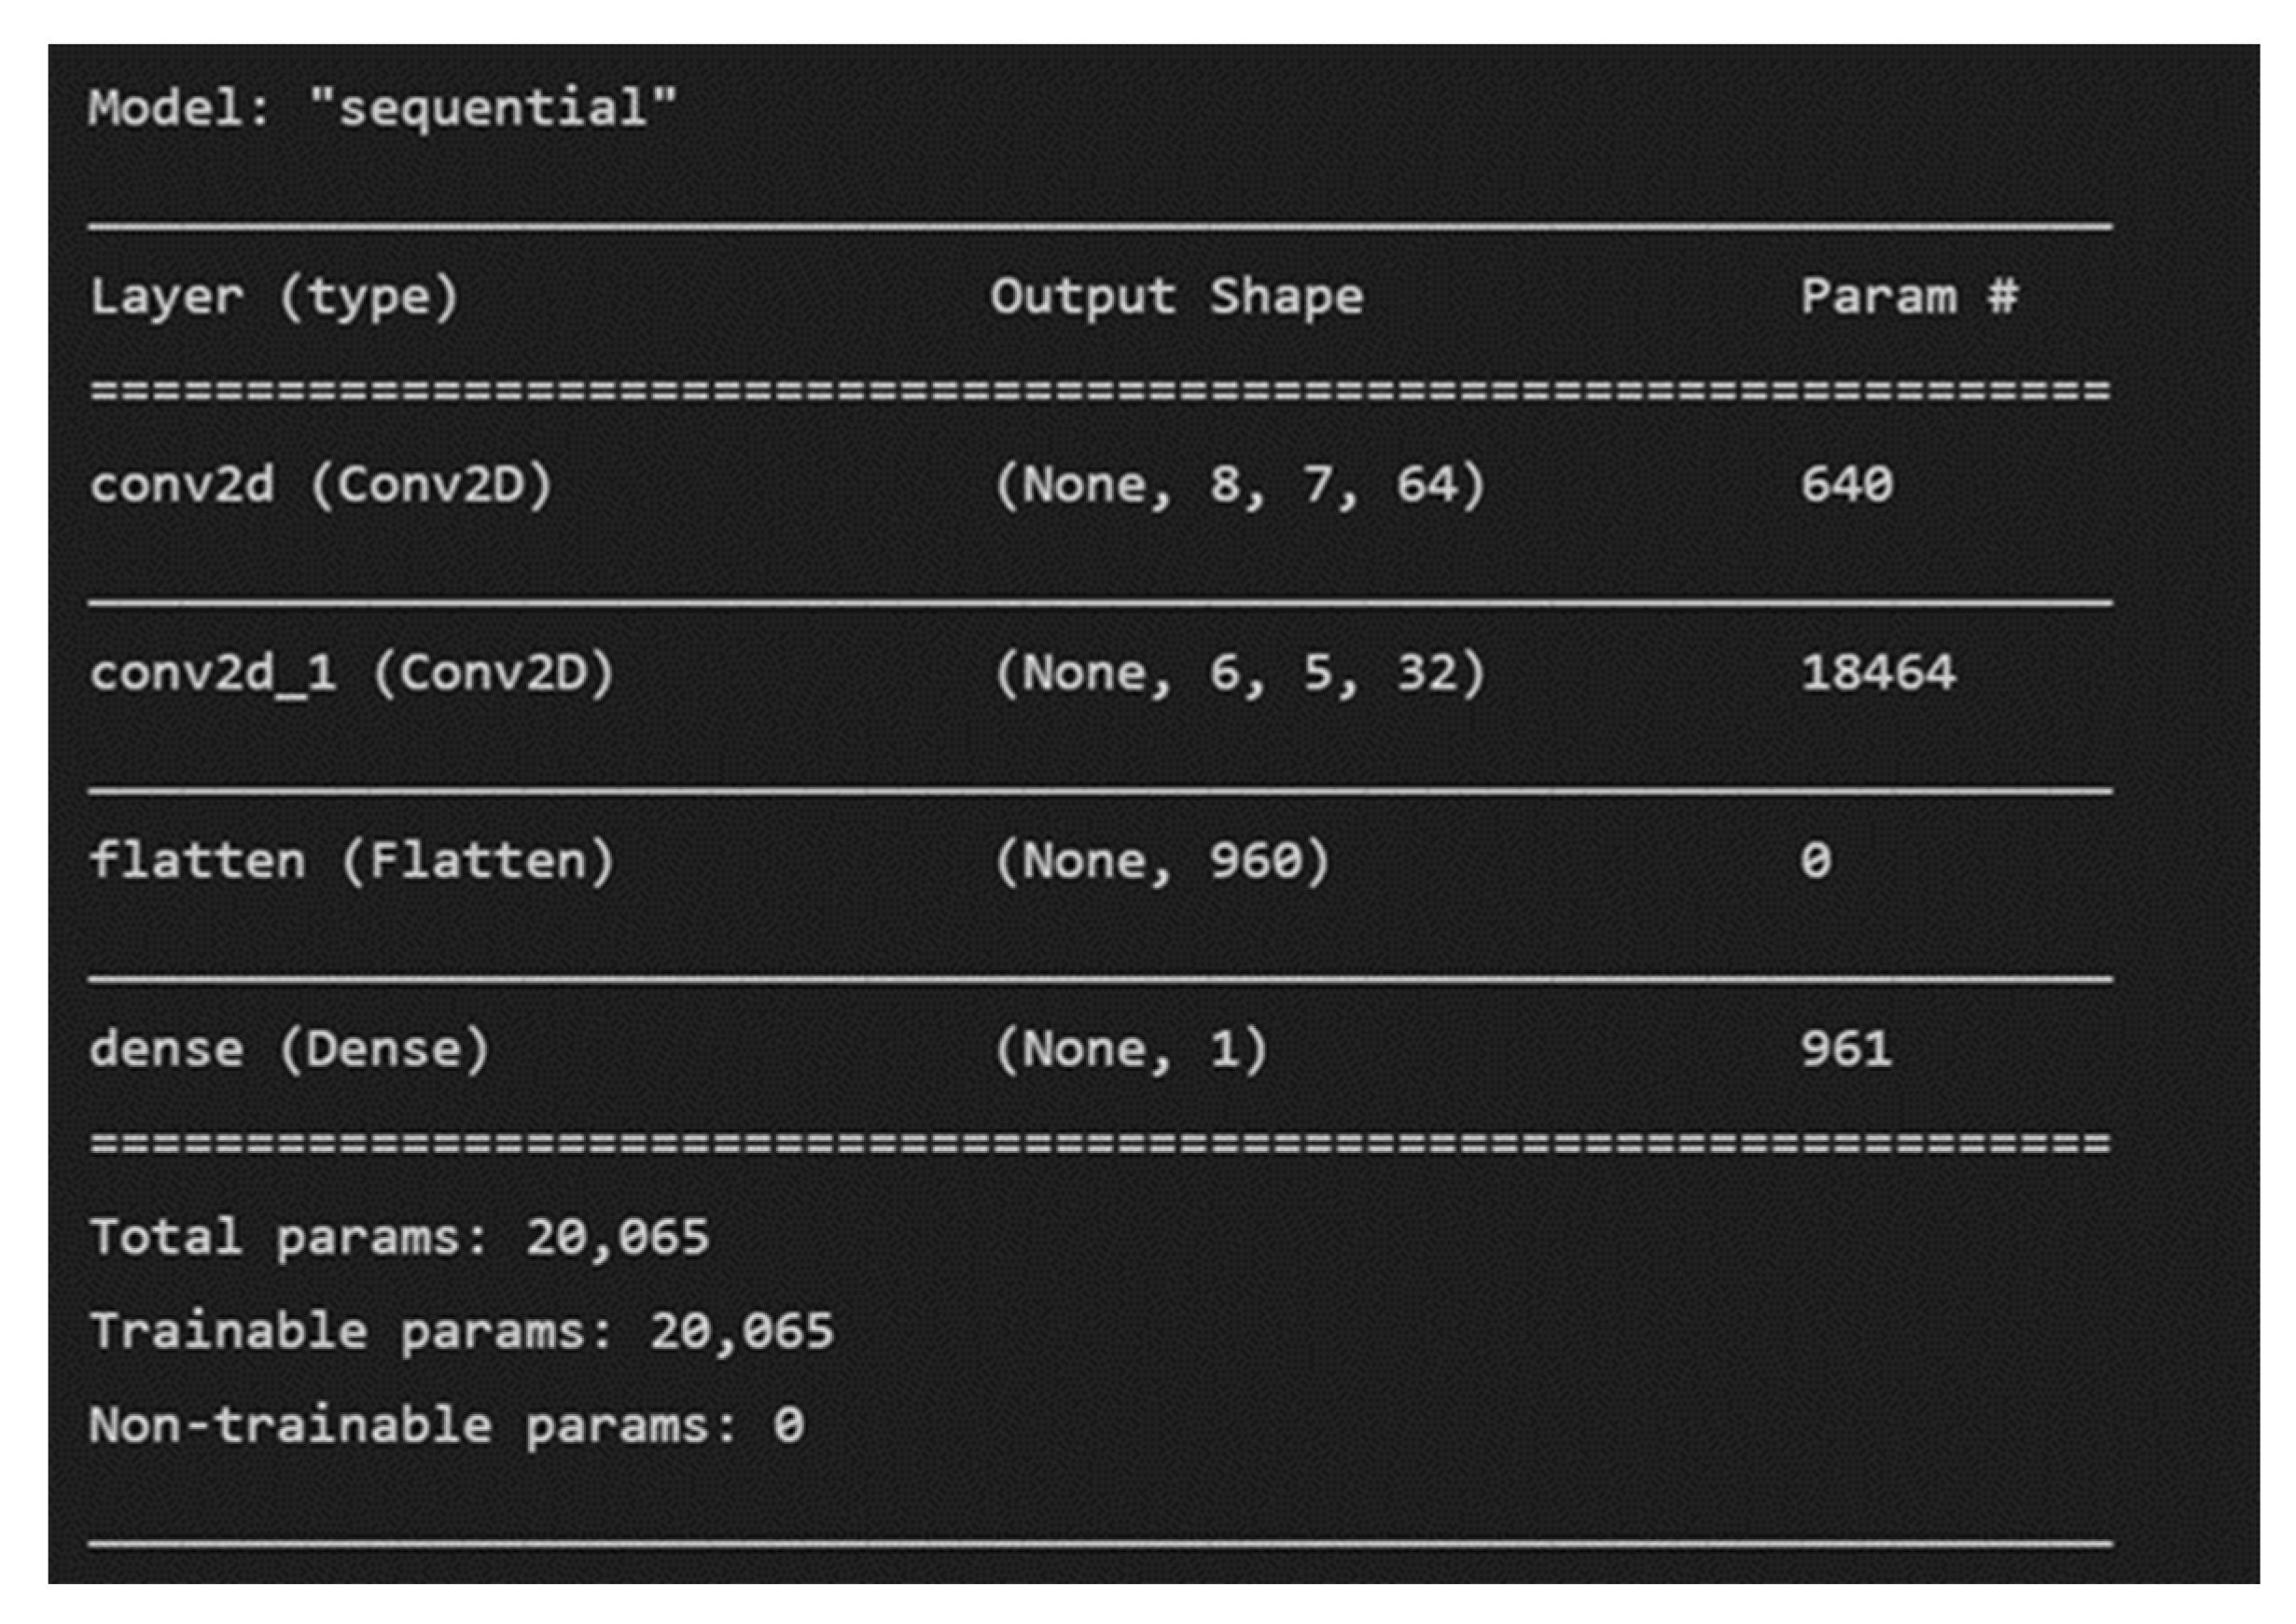Click output shape (None, 8, 7, 64)
2296x1624 pixels.
pos(1240,486)
